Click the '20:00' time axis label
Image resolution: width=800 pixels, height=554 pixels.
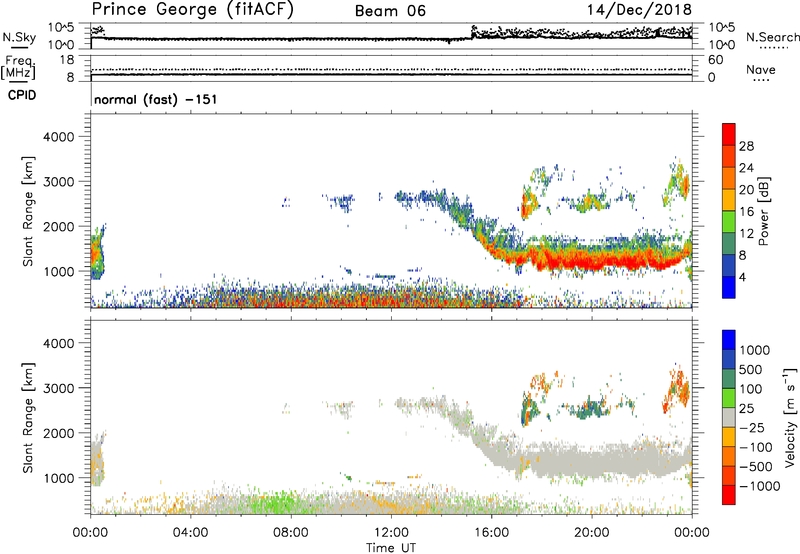pyautogui.click(x=592, y=533)
